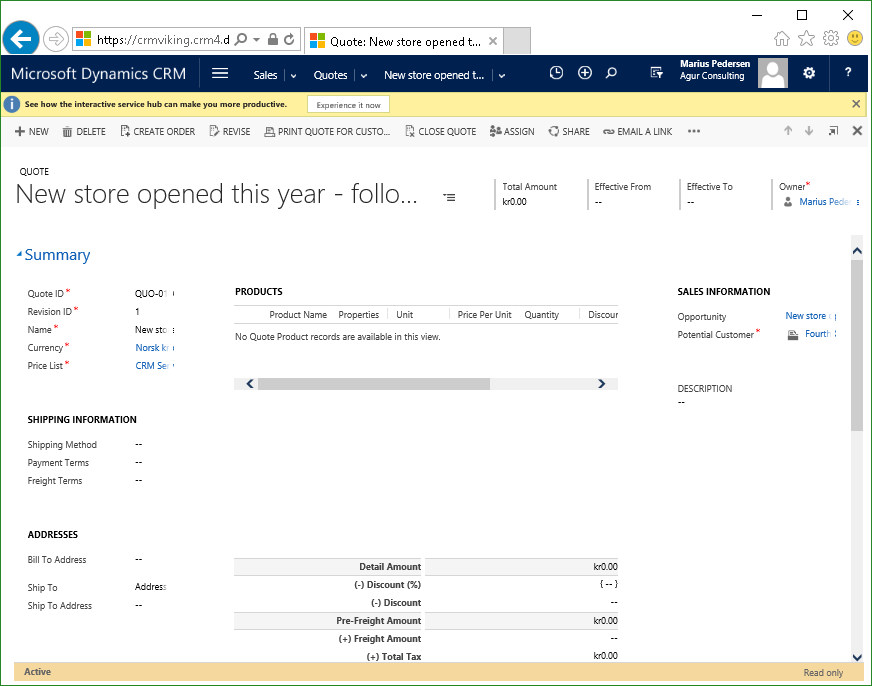Close the quote form X icon

857,131
